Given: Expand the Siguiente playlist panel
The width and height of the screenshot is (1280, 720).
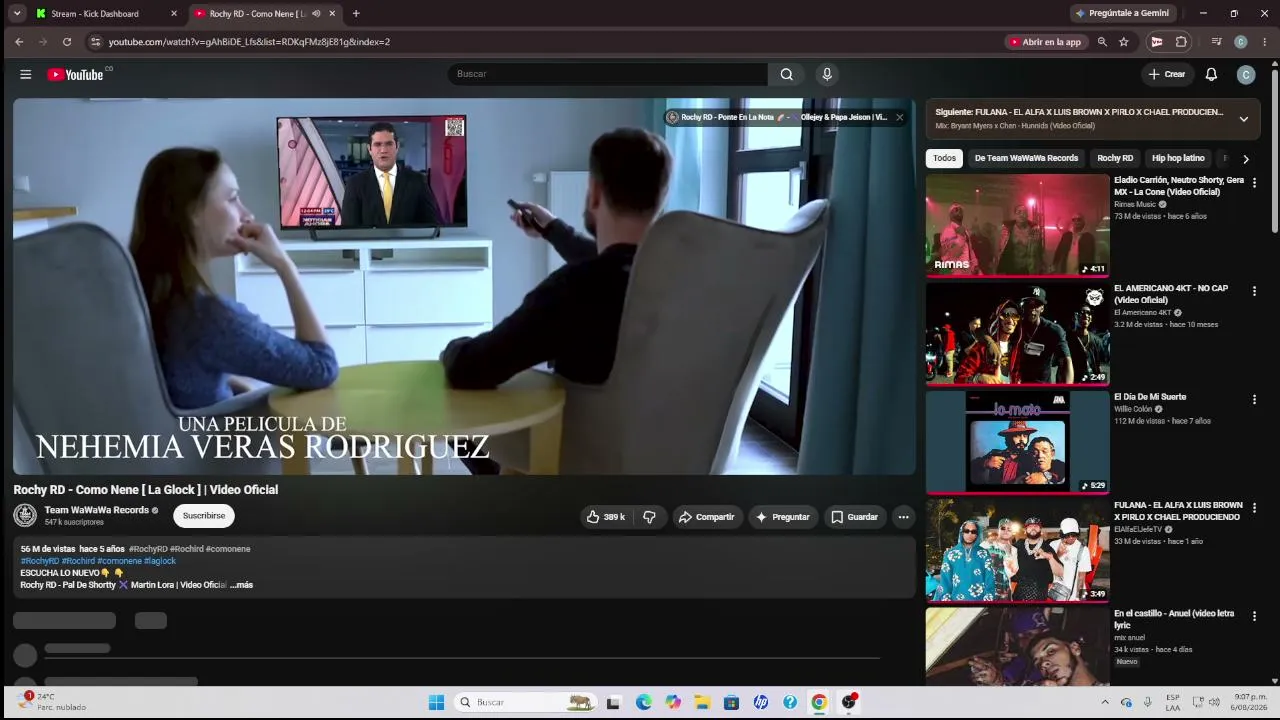Looking at the screenshot, I should [x=1244, y=119].
